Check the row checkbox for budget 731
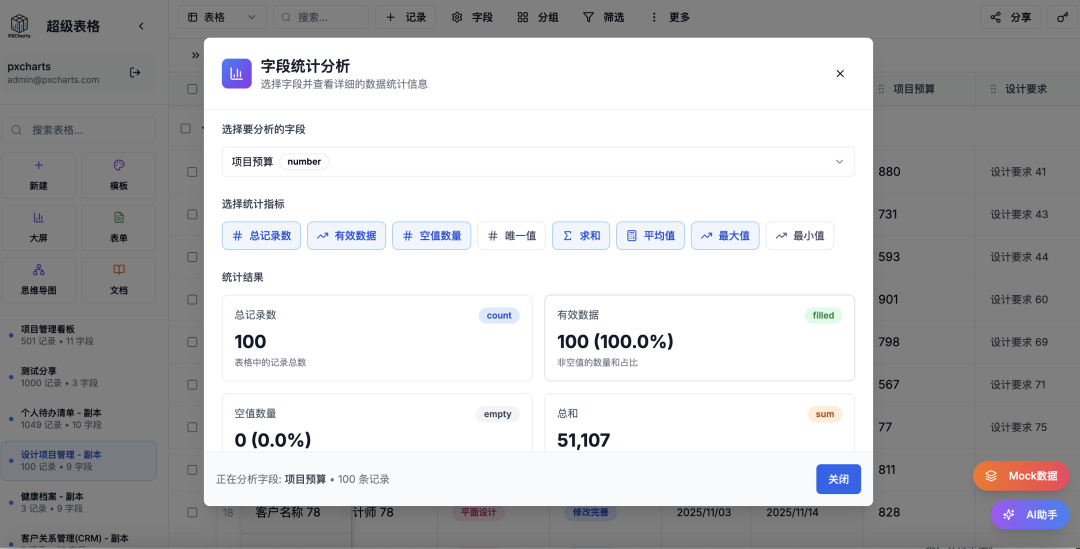 click(192, 214)
